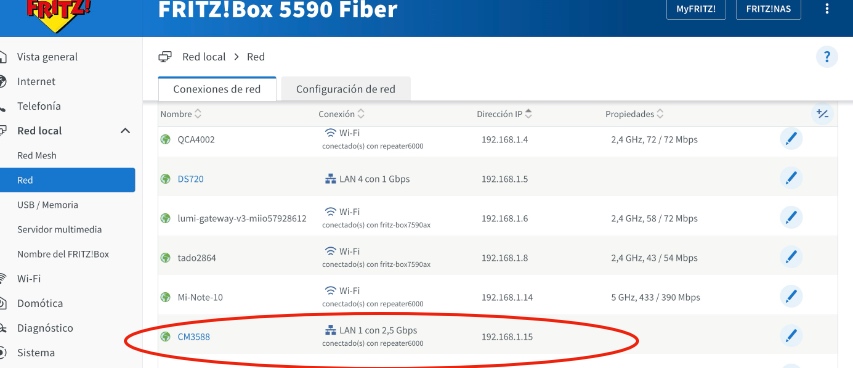Sort the table by Conexión column
This screenshot has height=368, width=853.
pyautogui.click(x=341, y=114)
